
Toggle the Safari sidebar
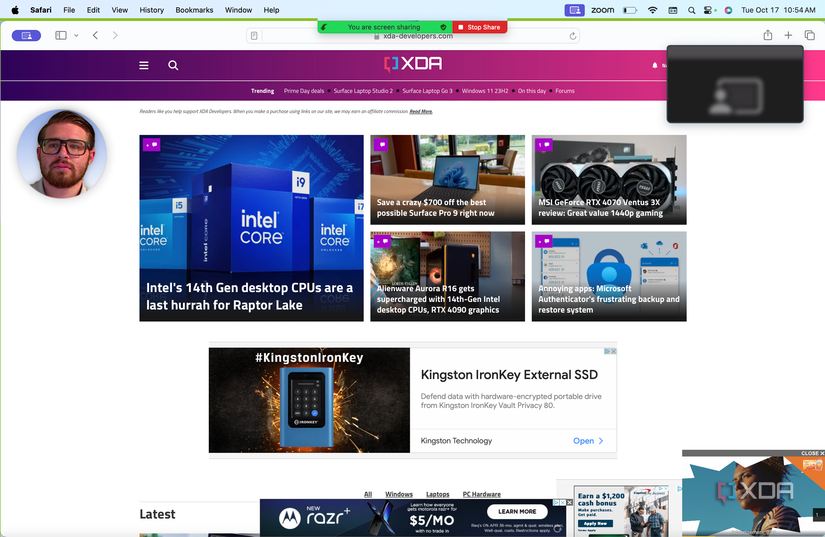coord(61,35)
